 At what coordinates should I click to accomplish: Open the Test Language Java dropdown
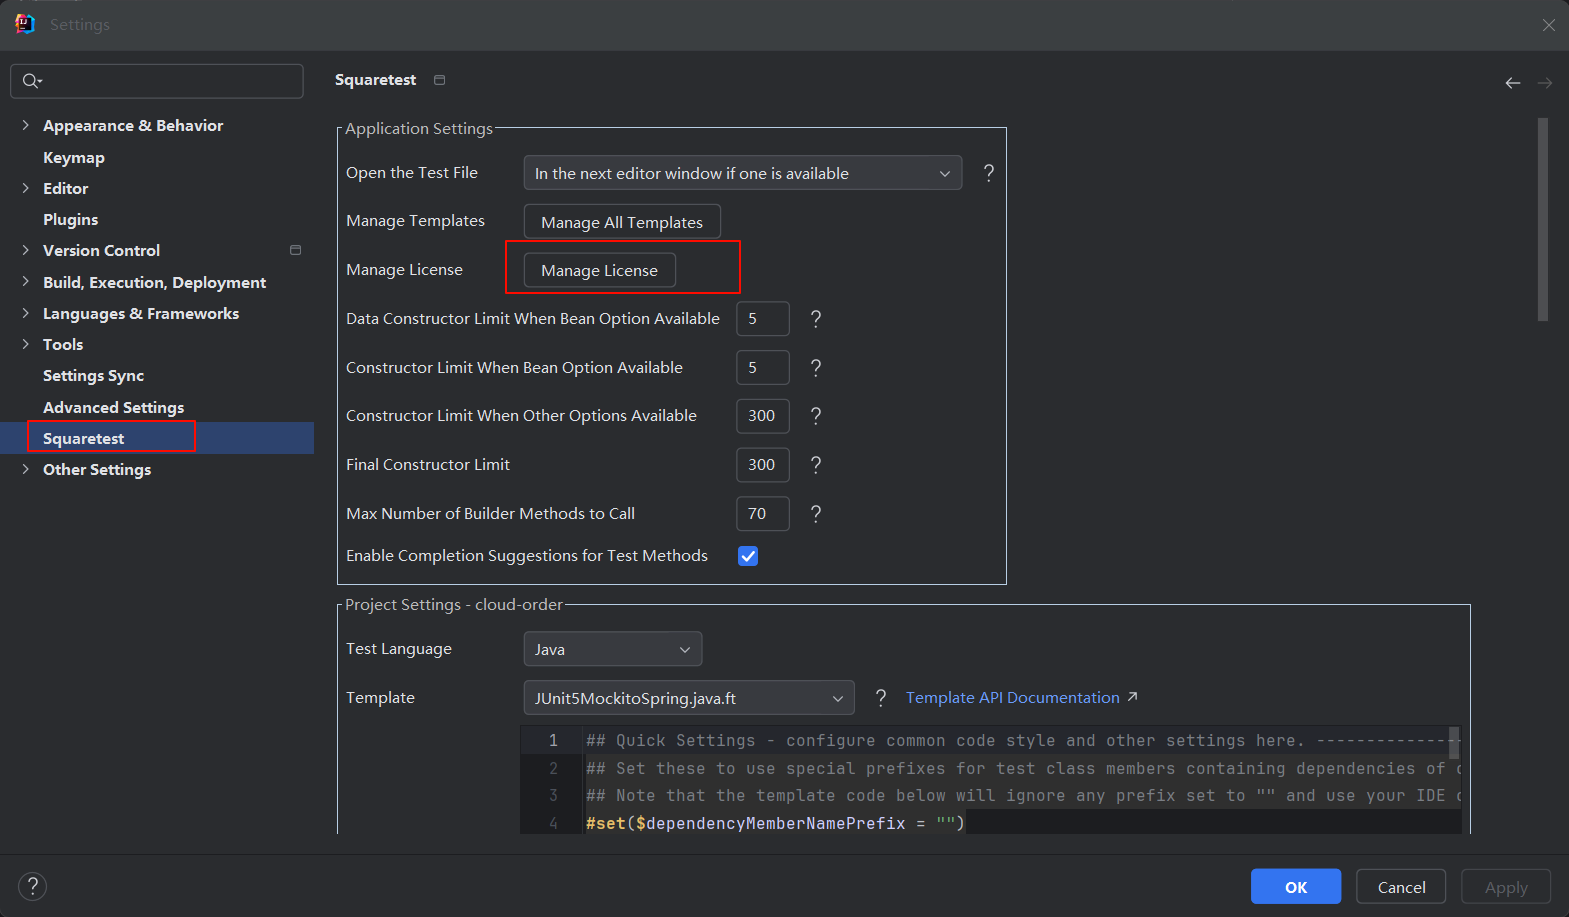point(613,649)
